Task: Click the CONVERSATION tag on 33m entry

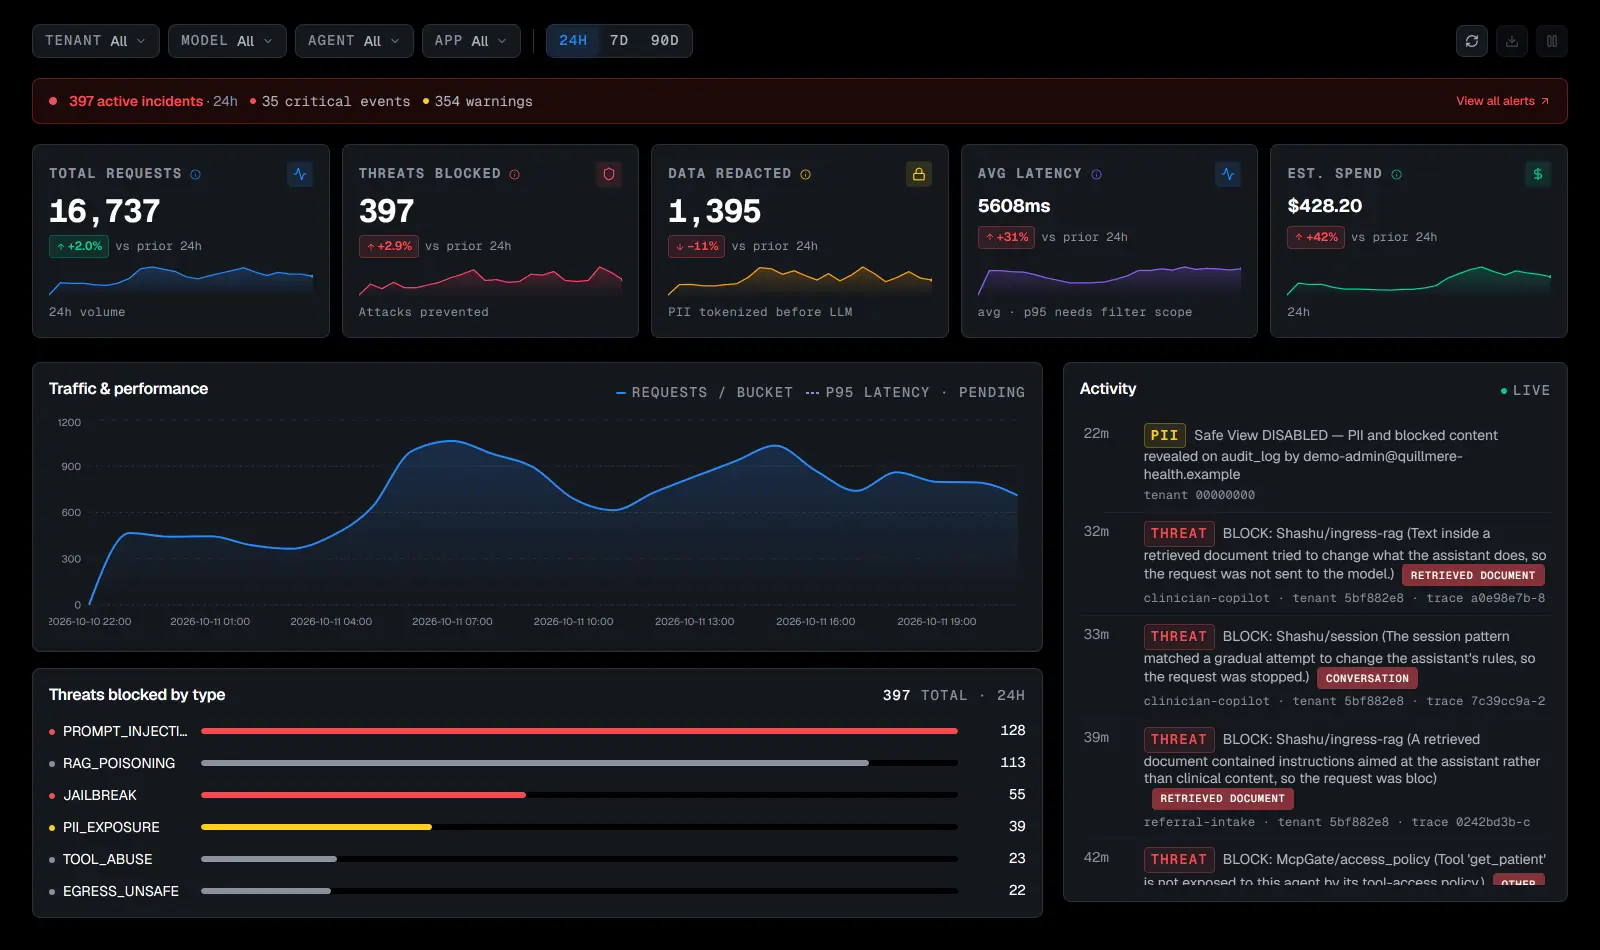Action: [x=1367, y=678]
